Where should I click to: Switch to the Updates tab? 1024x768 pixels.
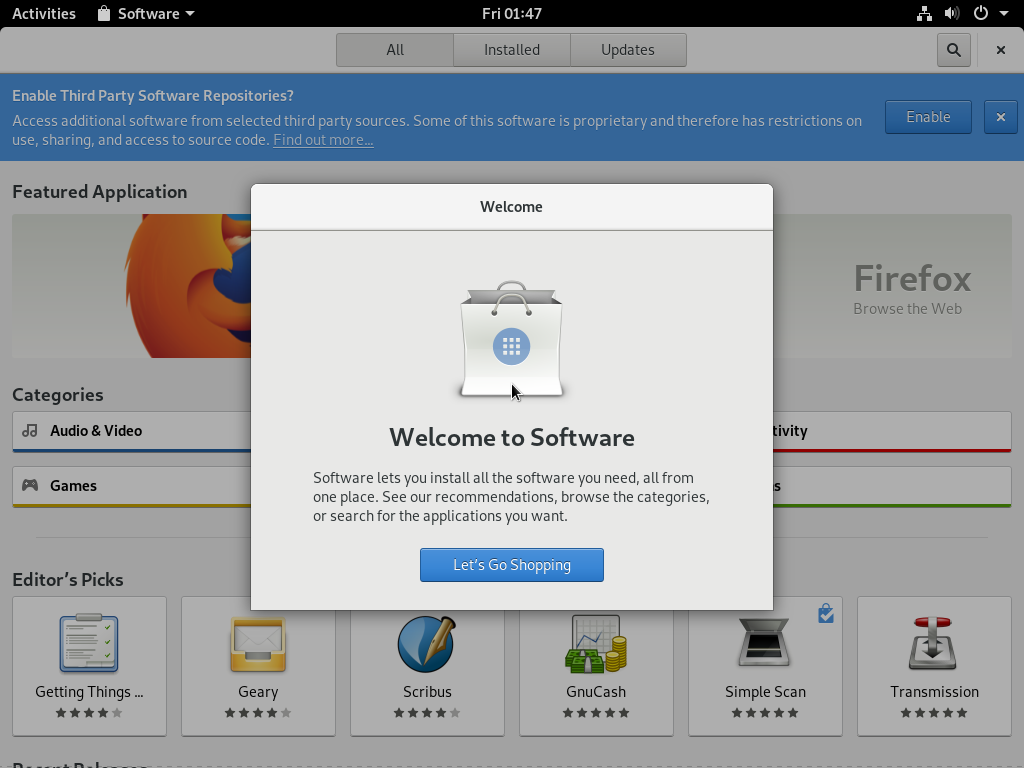[x=628, y=50]
